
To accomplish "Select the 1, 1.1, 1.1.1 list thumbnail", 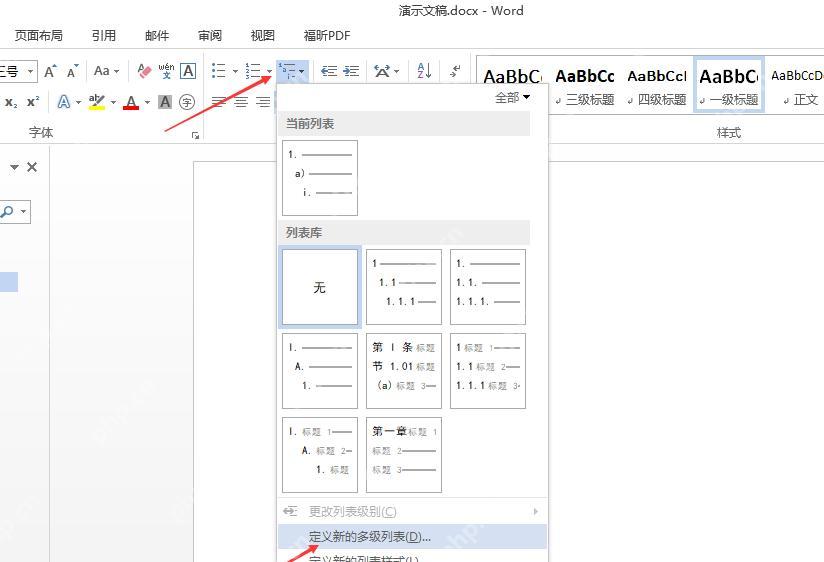I will (x=404, y=287).
